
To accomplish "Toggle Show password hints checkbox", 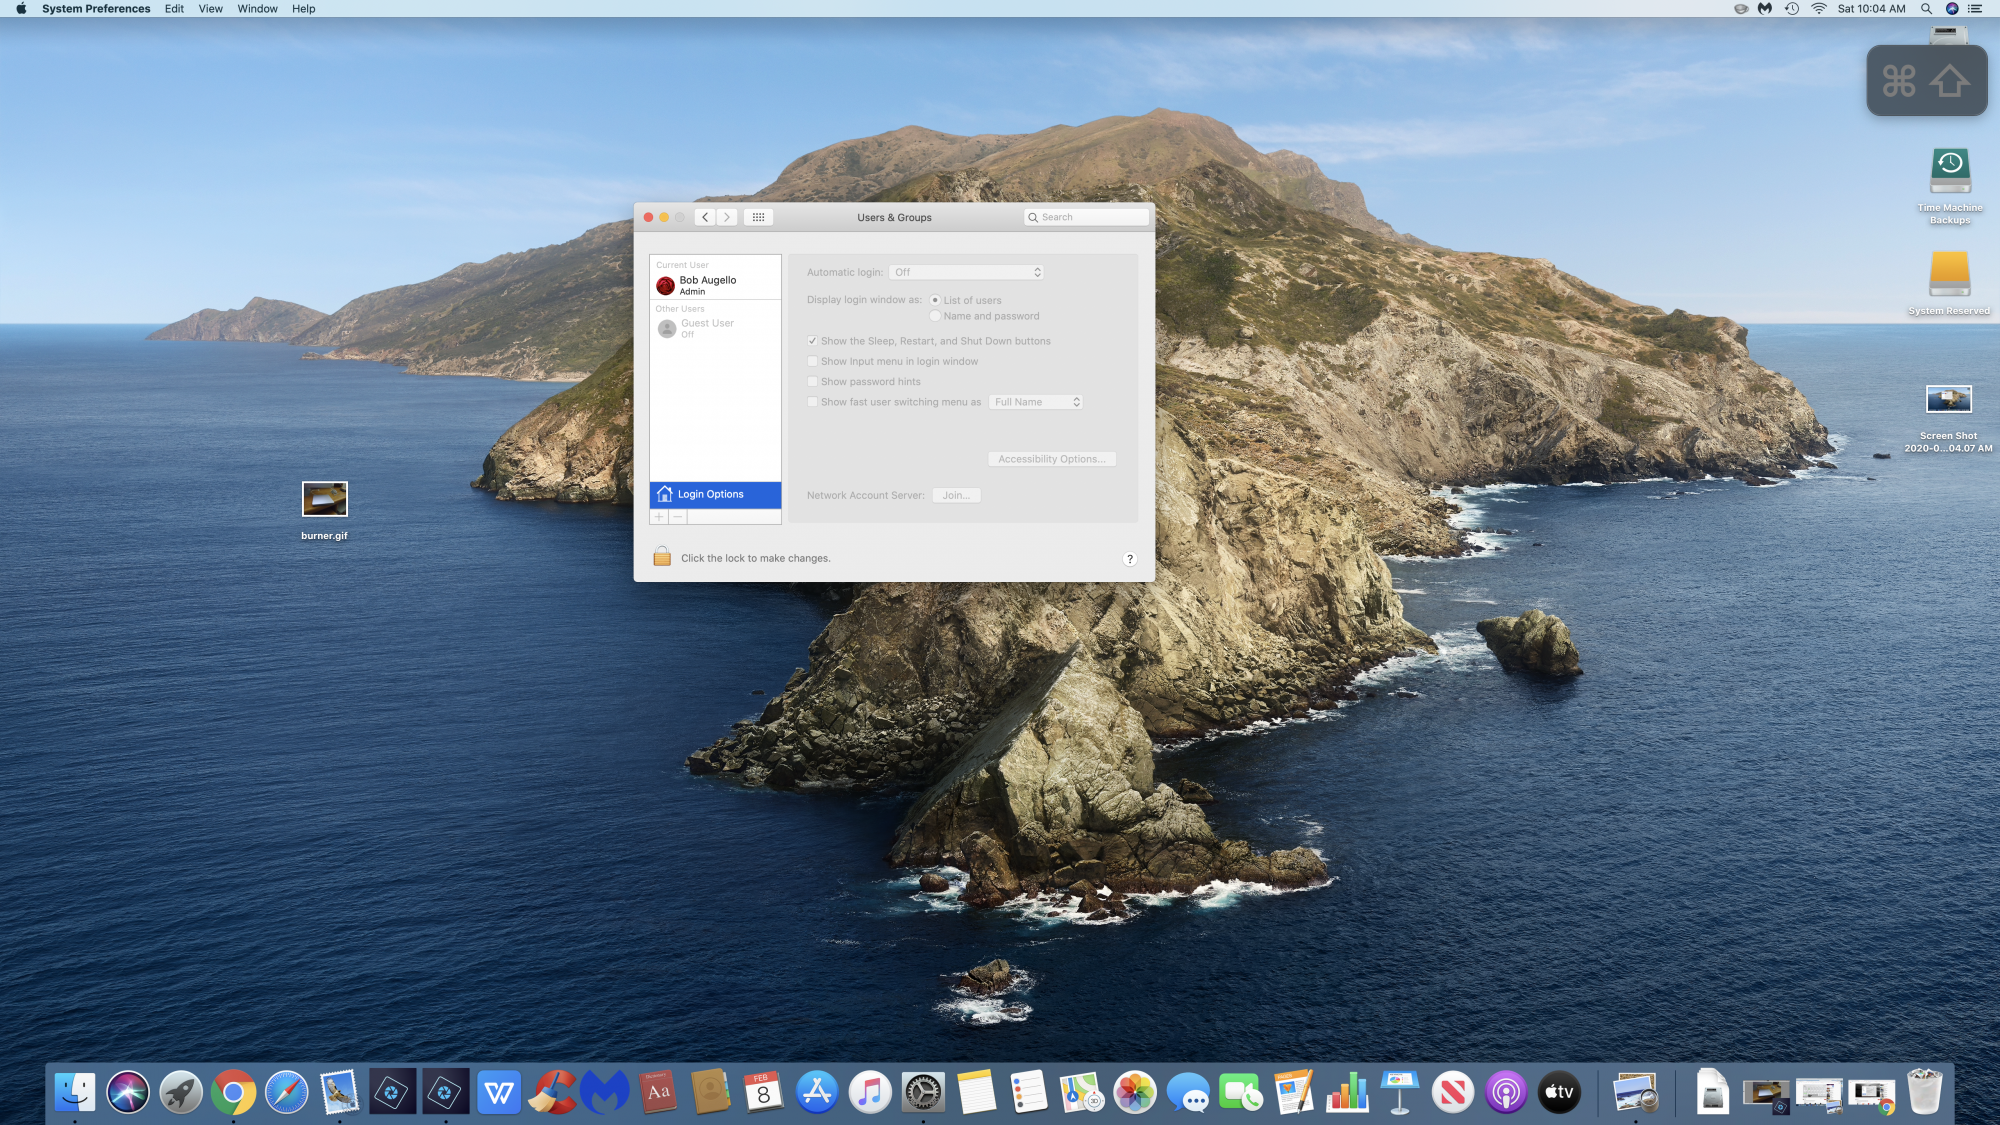I will tap(812, 382).
